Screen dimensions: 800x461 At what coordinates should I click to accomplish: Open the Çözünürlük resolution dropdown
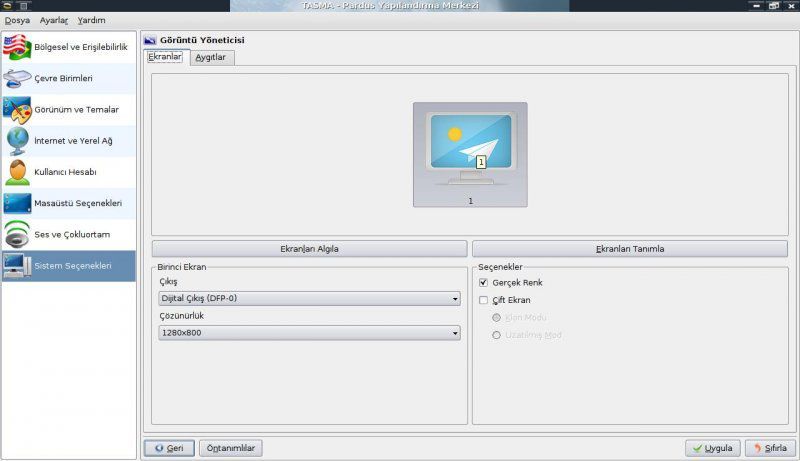tap(309, 333)
